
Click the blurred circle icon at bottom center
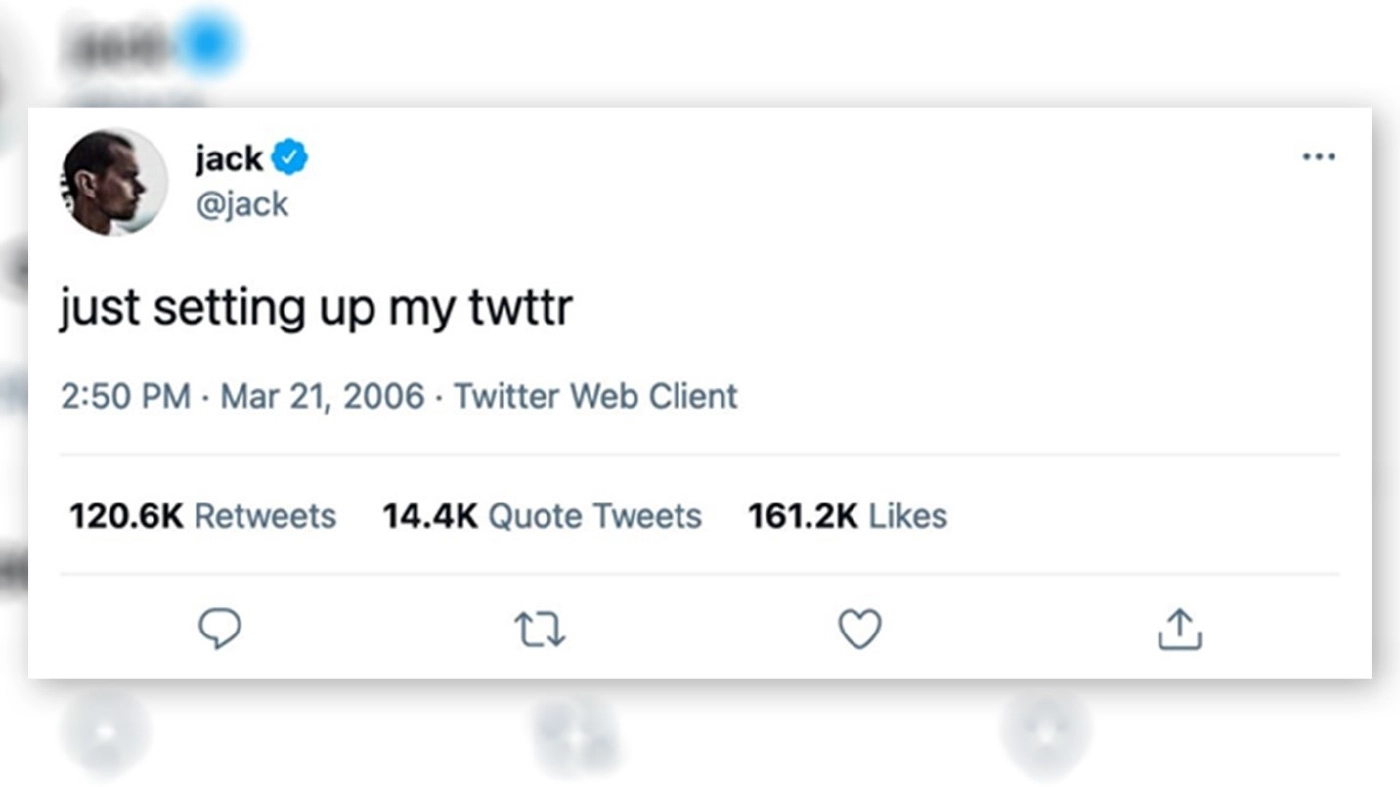[x=575, y=736]
